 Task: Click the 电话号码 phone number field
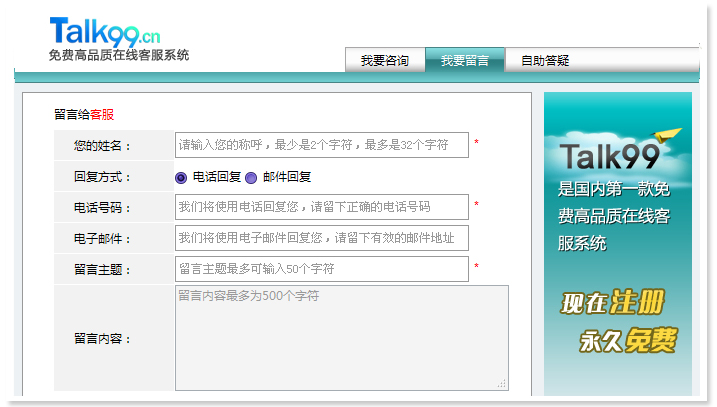[x=322, y=207]
